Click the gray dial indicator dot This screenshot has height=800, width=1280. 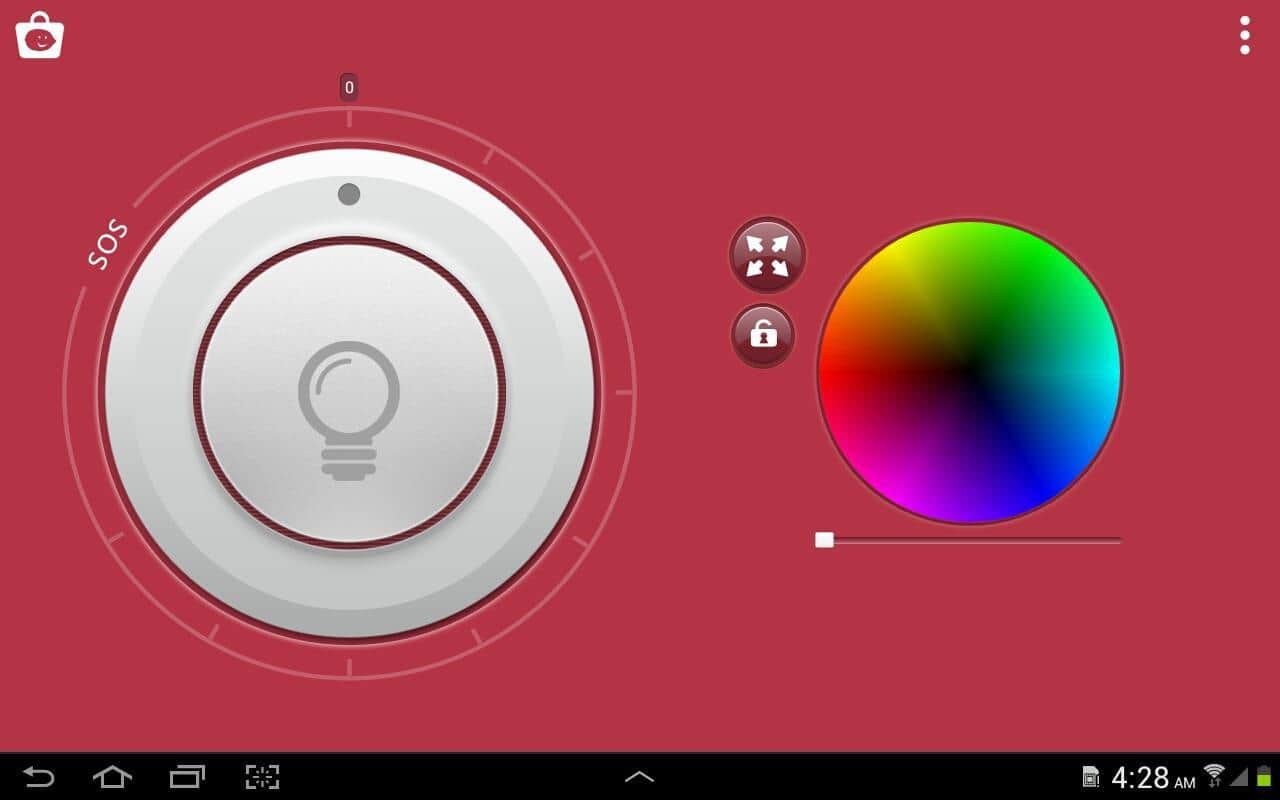point(349,194)
